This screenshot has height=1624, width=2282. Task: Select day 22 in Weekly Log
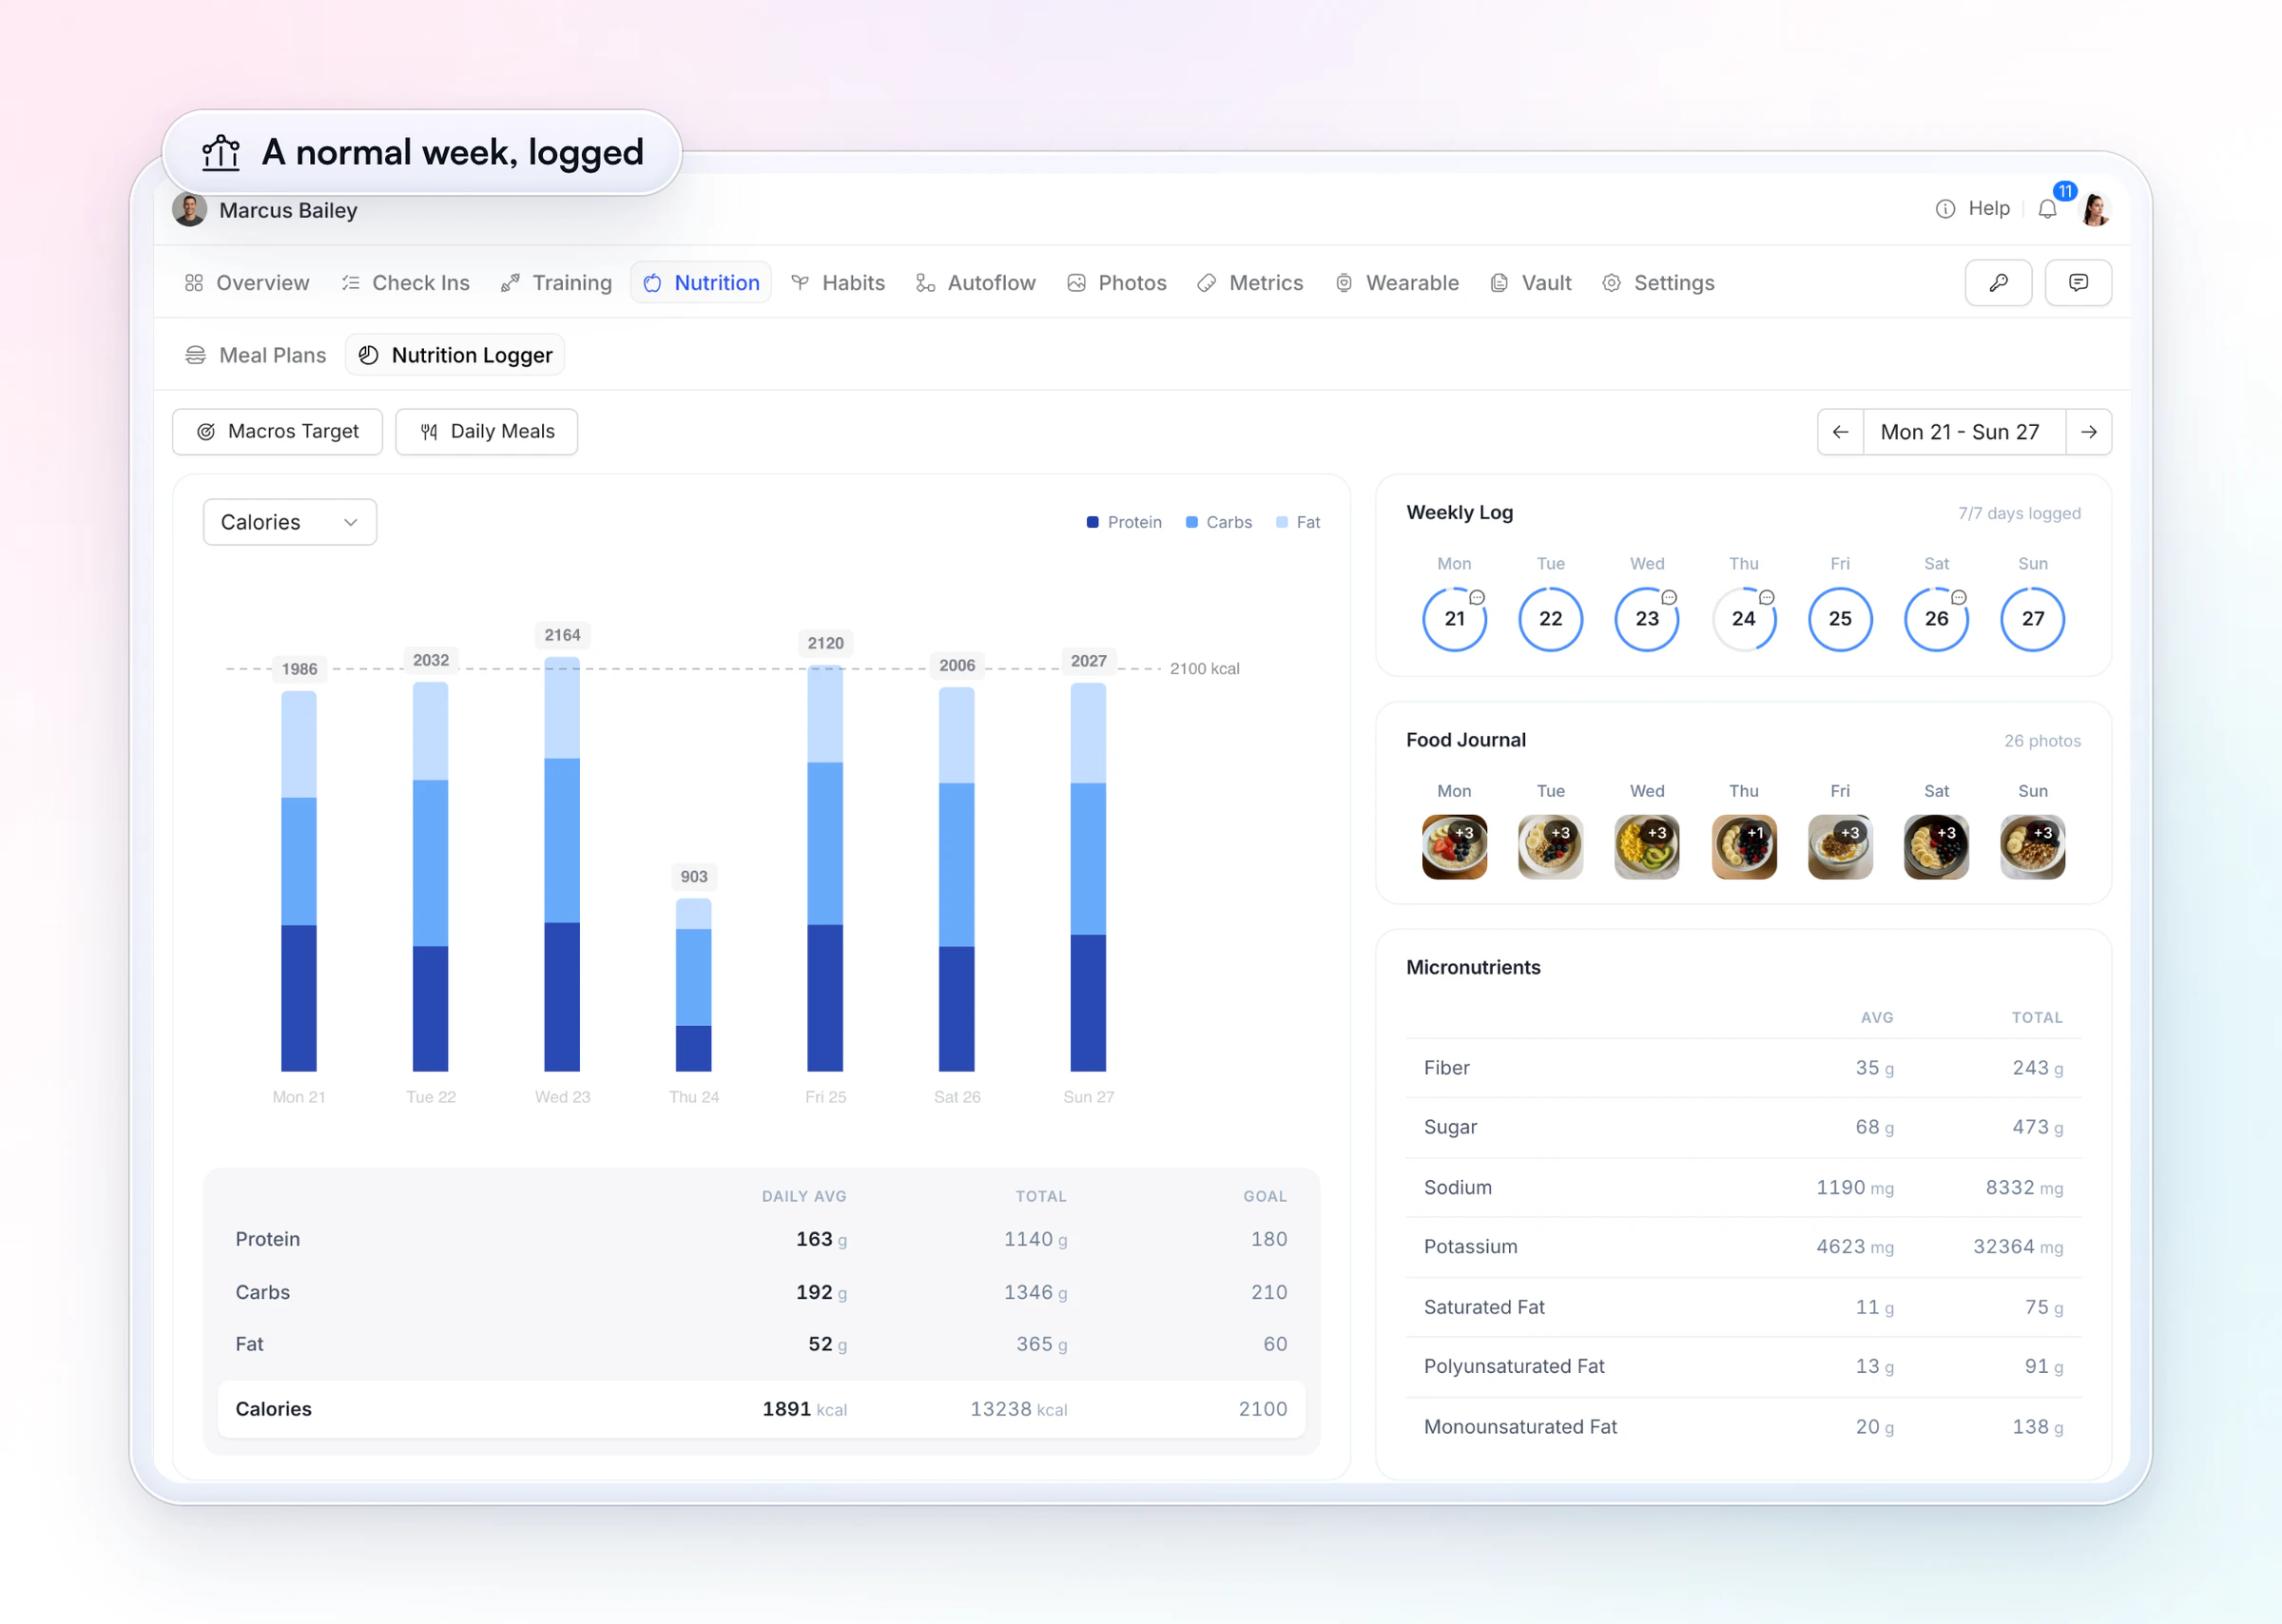coord(1550,619)
